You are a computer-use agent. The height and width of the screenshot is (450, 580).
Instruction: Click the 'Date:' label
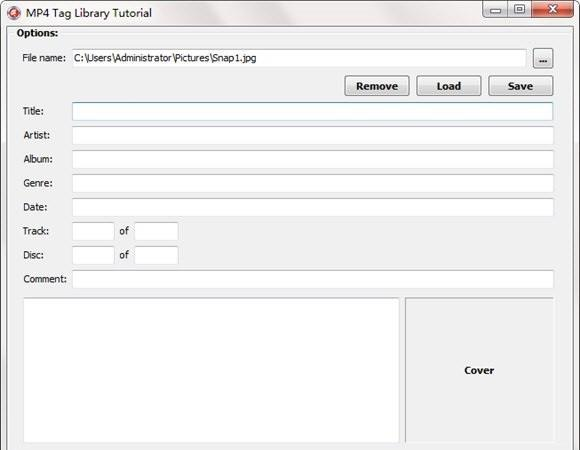point(36,207)
